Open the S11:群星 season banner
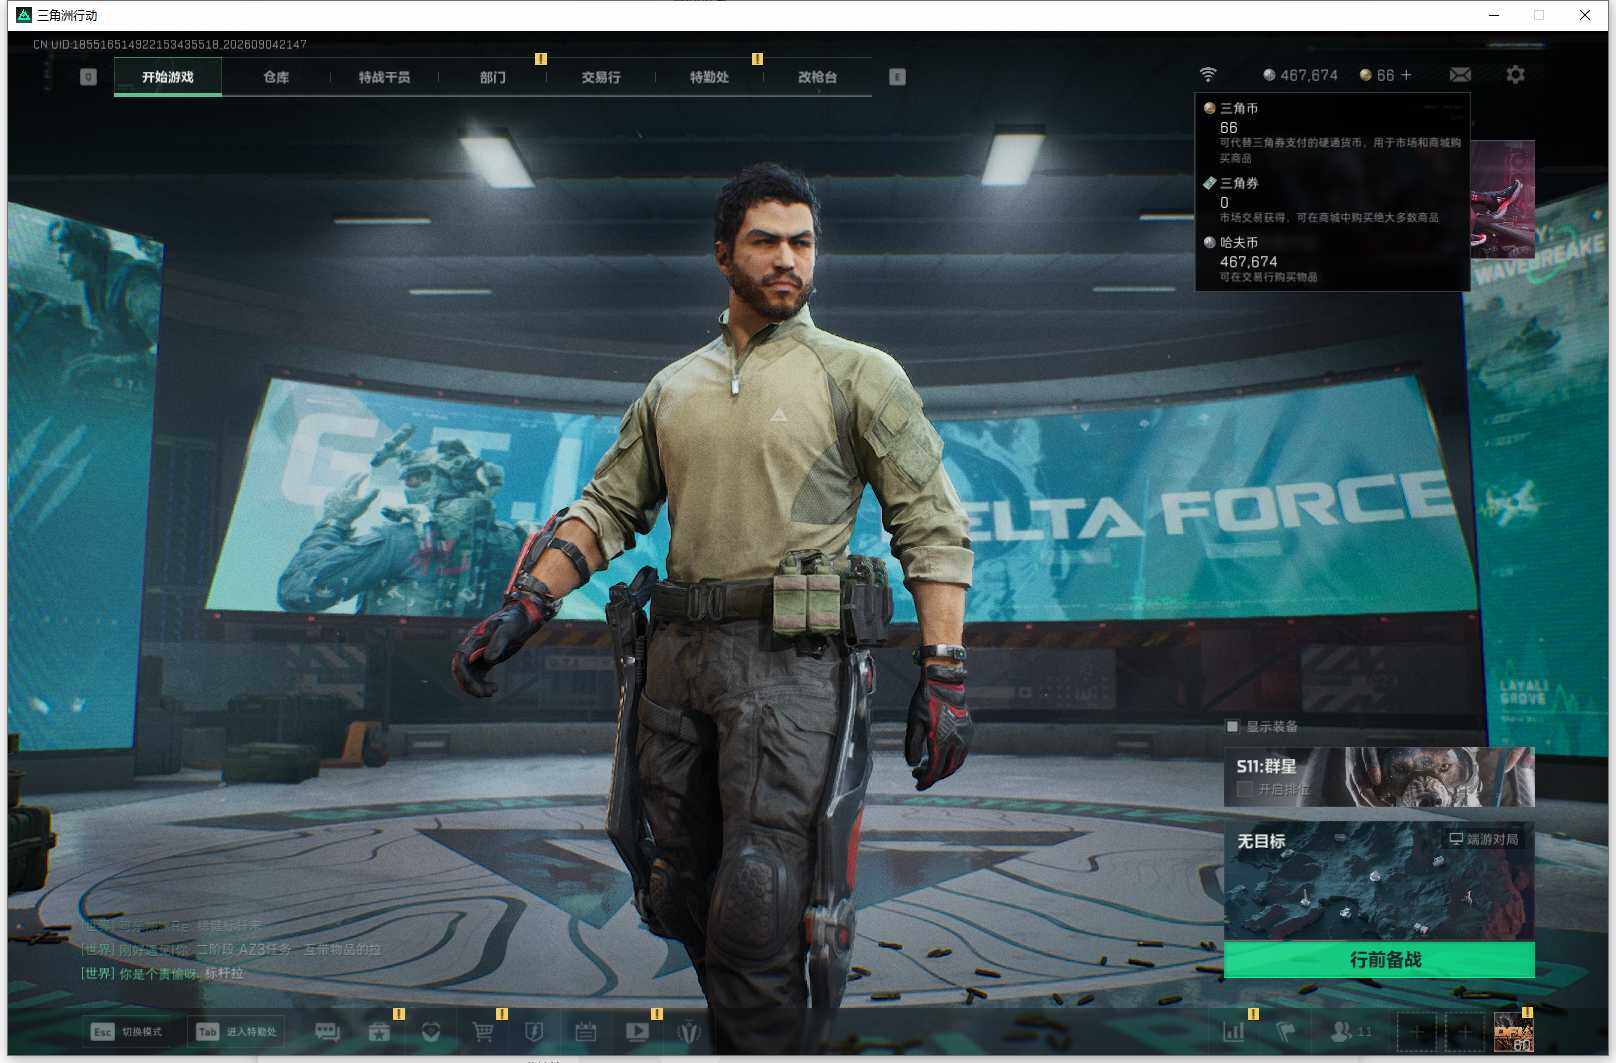 pyautogui.click(x=1379, y=777)
